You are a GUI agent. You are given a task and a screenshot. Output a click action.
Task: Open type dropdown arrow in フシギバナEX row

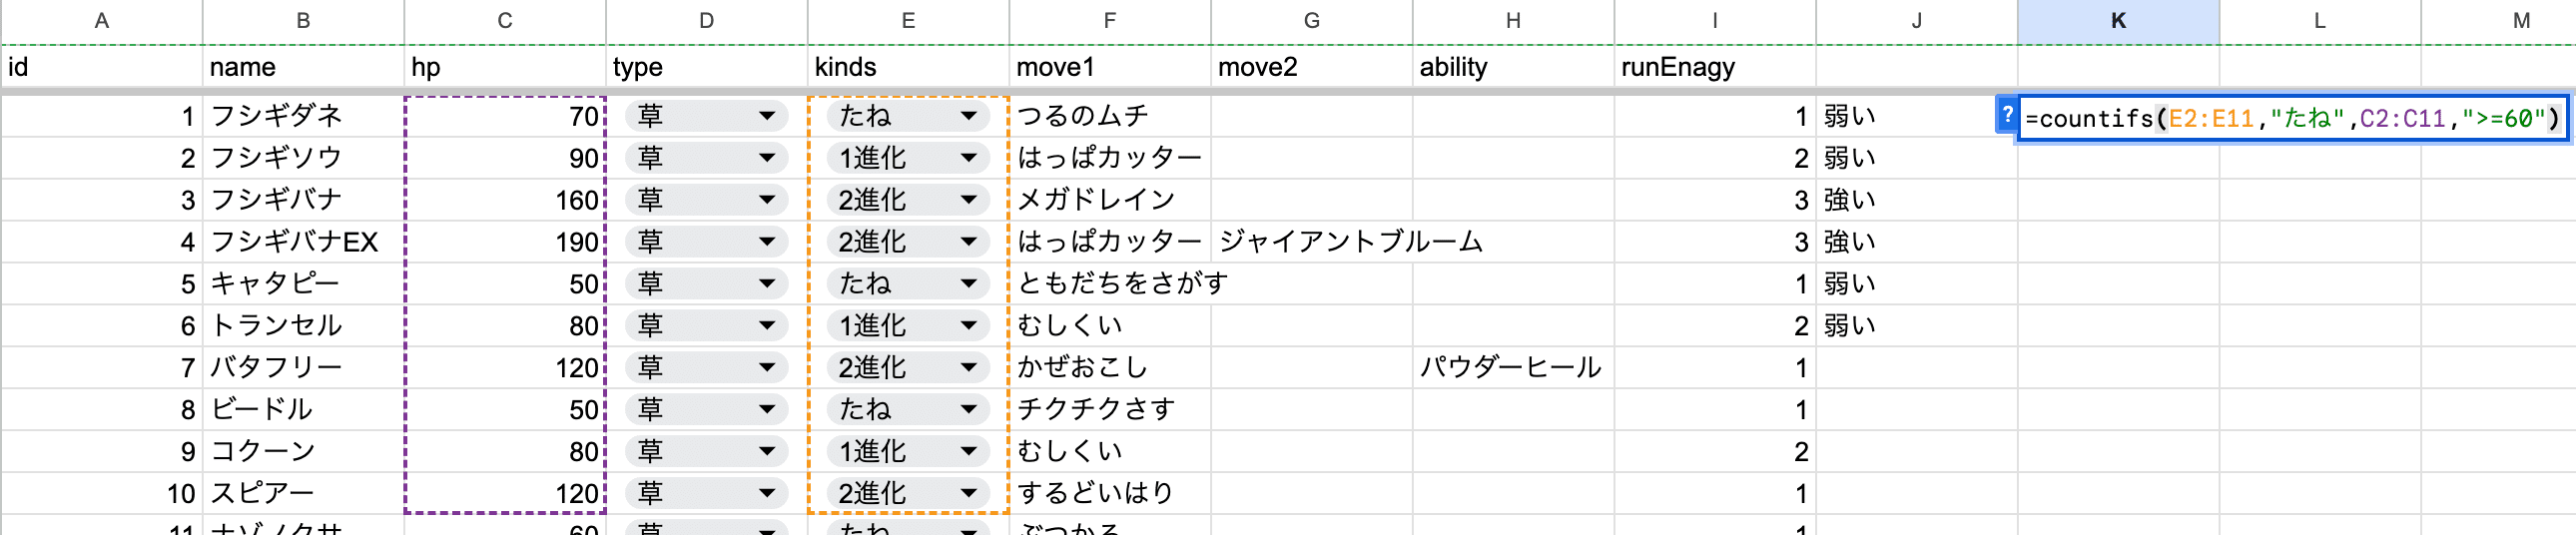pyautogui.click(x=766, y=242)
